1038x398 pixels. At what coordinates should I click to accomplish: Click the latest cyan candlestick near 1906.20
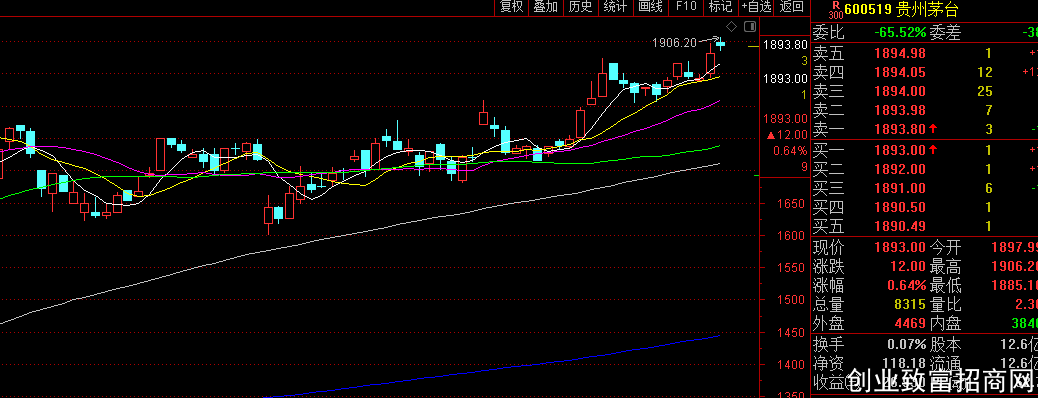coord(721,44)
